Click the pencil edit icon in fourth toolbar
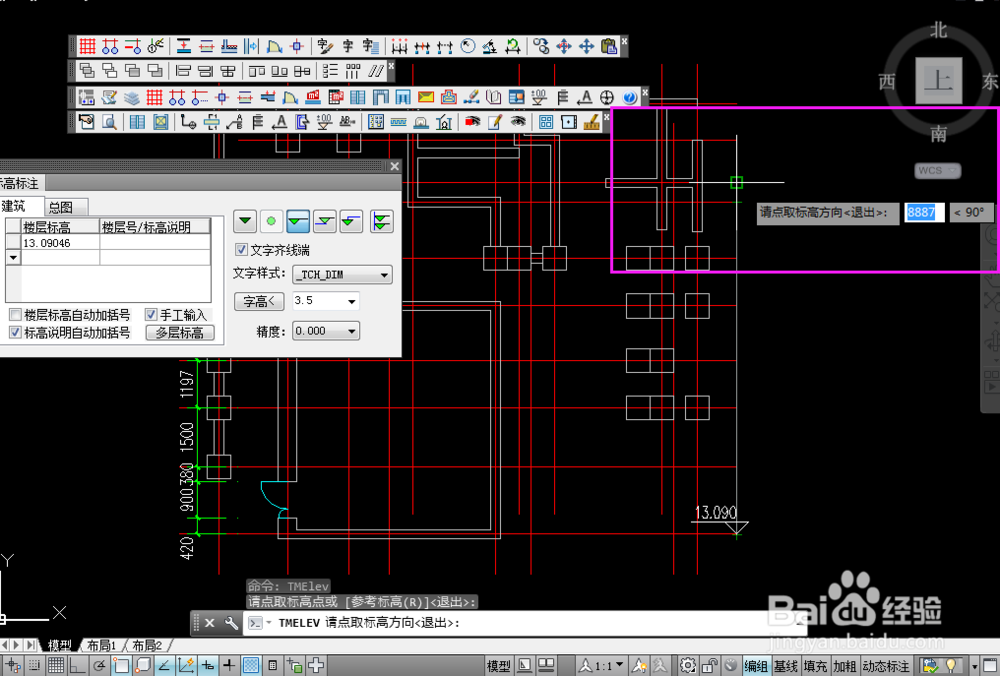Viewport: 1000px width, 676px height. [x=495, y=121]
